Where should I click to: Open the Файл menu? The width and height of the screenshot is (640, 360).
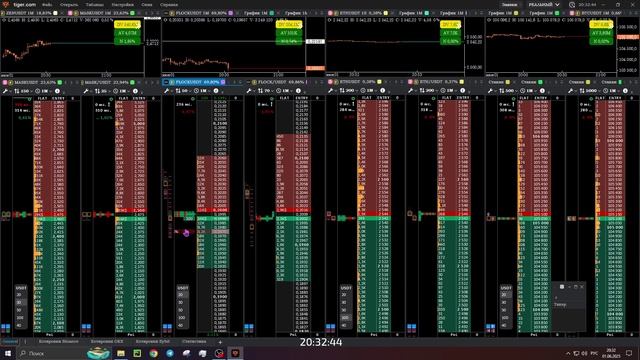(x=47, y=4)
